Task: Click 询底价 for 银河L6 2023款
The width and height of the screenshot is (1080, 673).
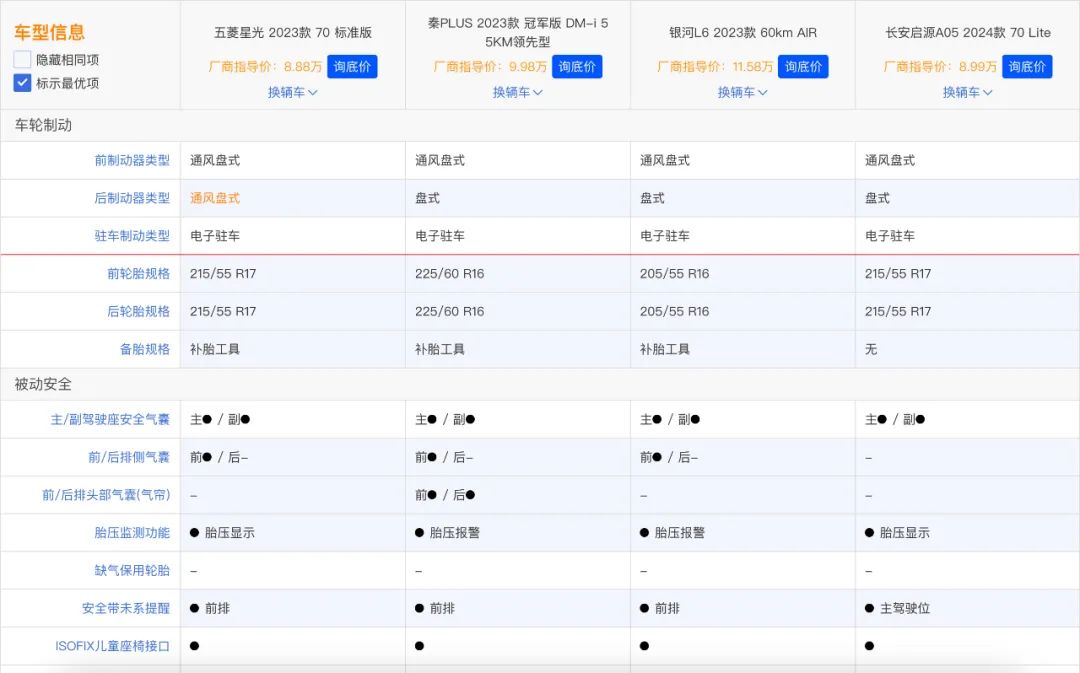Action: point(803,67)
